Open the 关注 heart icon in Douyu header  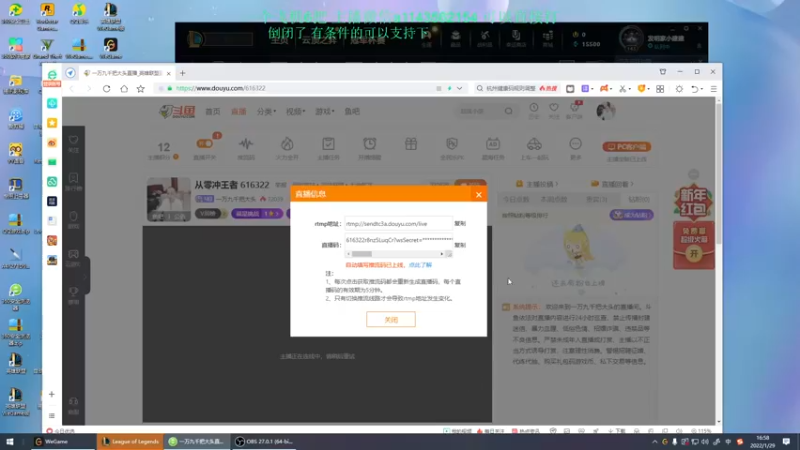(x=554, y=108)
